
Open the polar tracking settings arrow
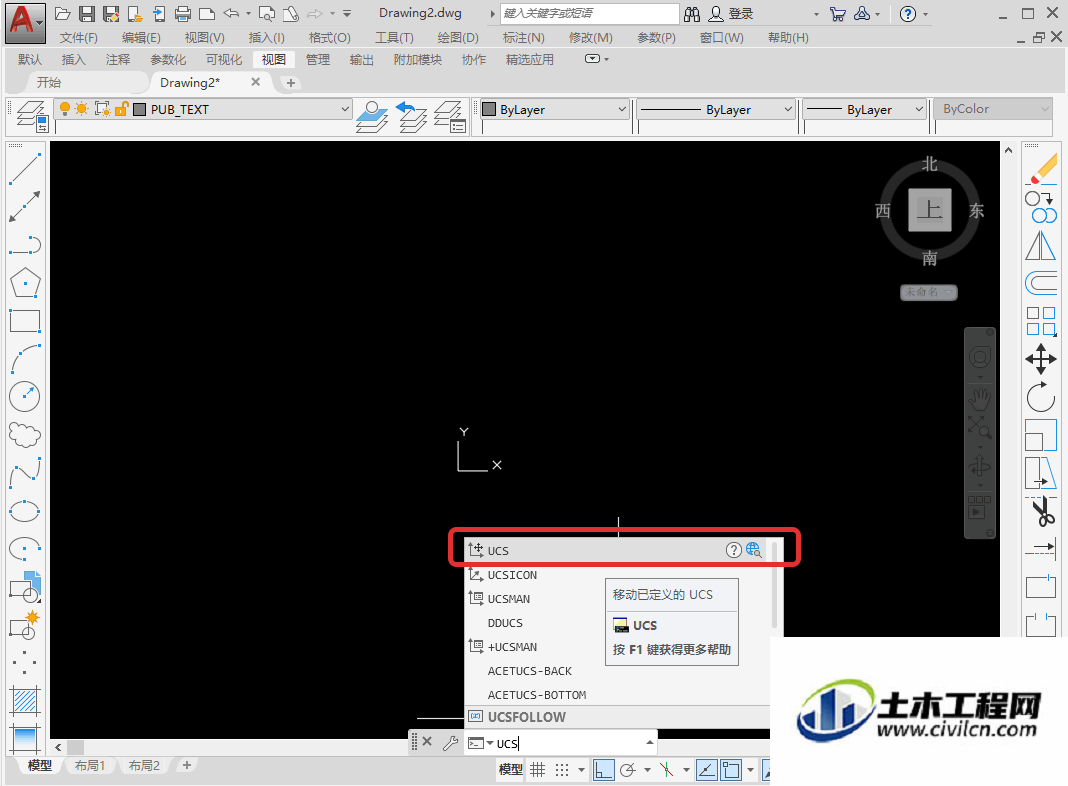pos(647,770)
